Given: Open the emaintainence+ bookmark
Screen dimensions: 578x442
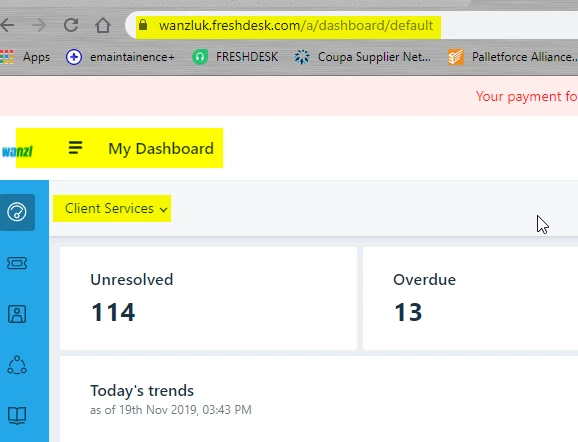Looking at the screenshot, I should coord(120,57).
